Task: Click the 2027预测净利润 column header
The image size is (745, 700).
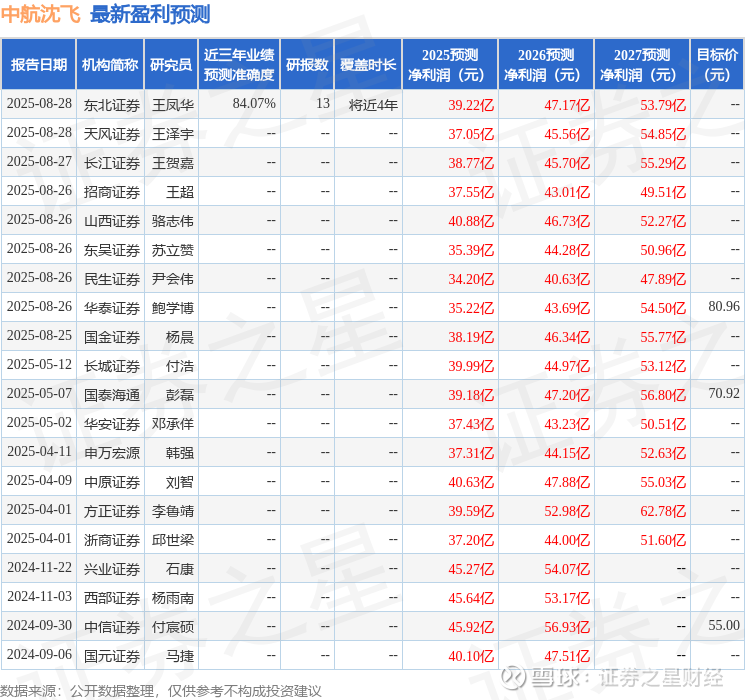Action: click(x=642, y=65)
